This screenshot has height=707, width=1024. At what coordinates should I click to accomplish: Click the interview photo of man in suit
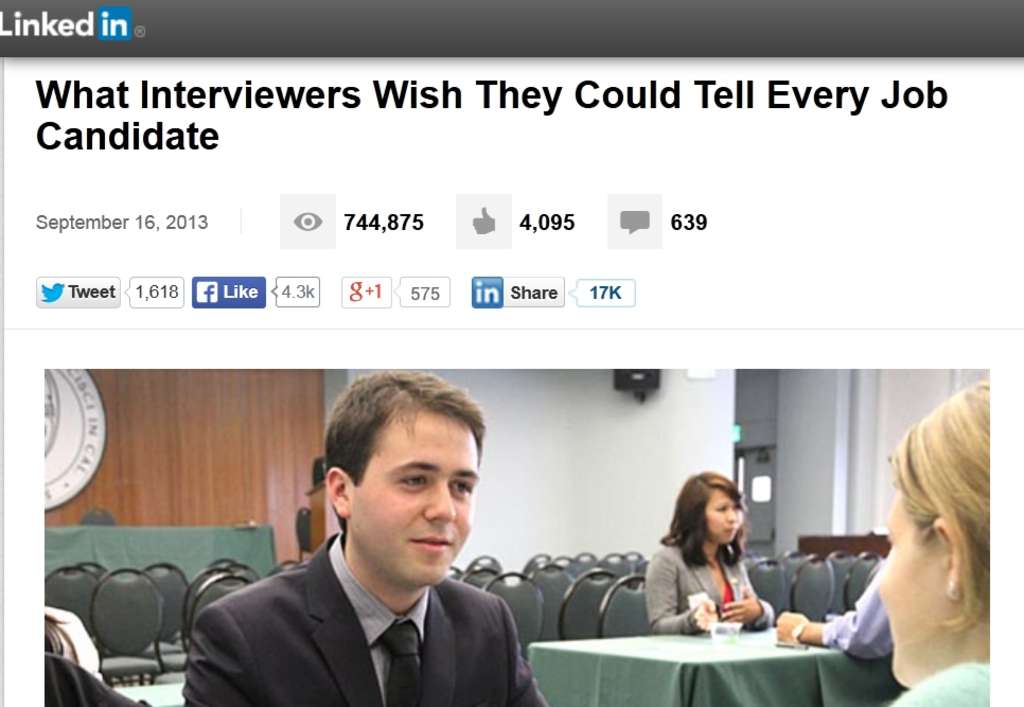(517, 538)
